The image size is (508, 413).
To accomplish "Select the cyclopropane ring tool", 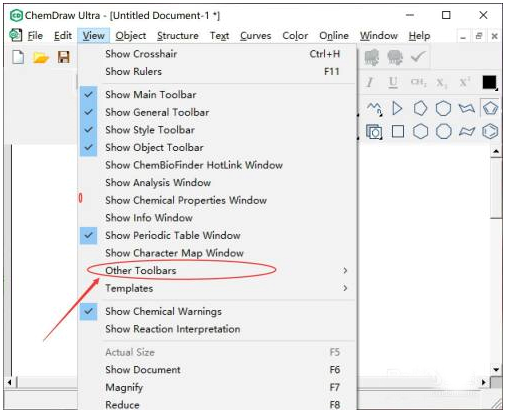I will click(x=397, y=108).
